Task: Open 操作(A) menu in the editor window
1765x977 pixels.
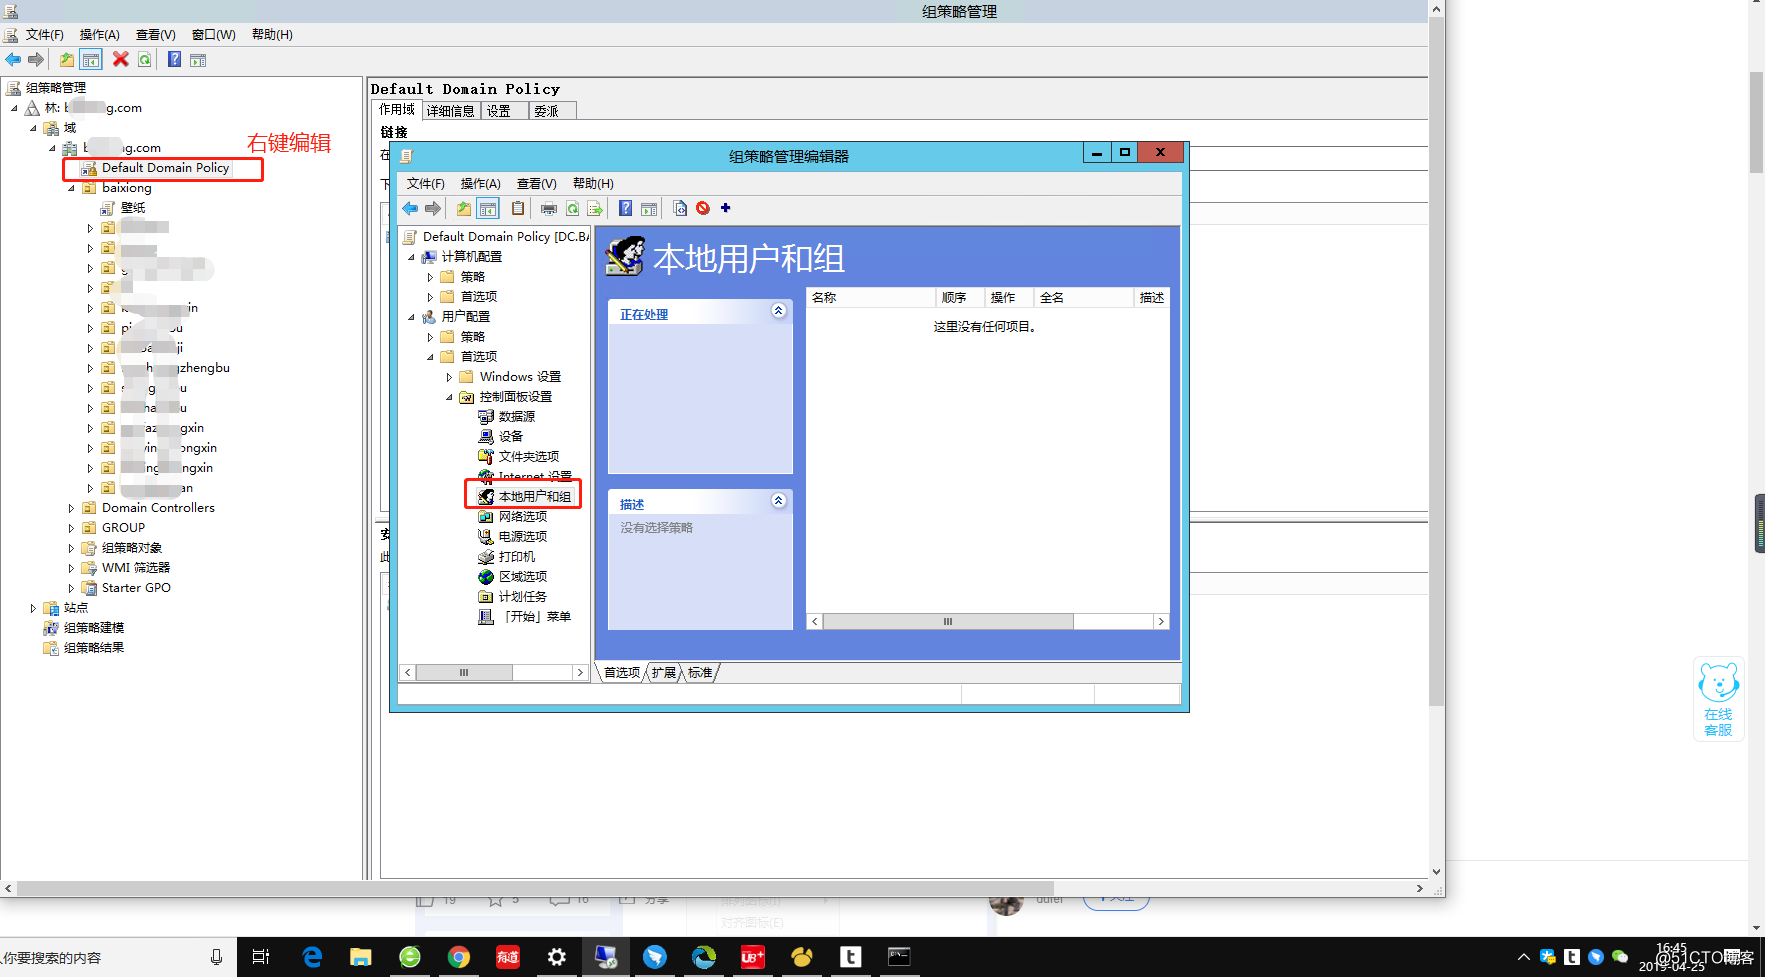Action: [480, 184]
